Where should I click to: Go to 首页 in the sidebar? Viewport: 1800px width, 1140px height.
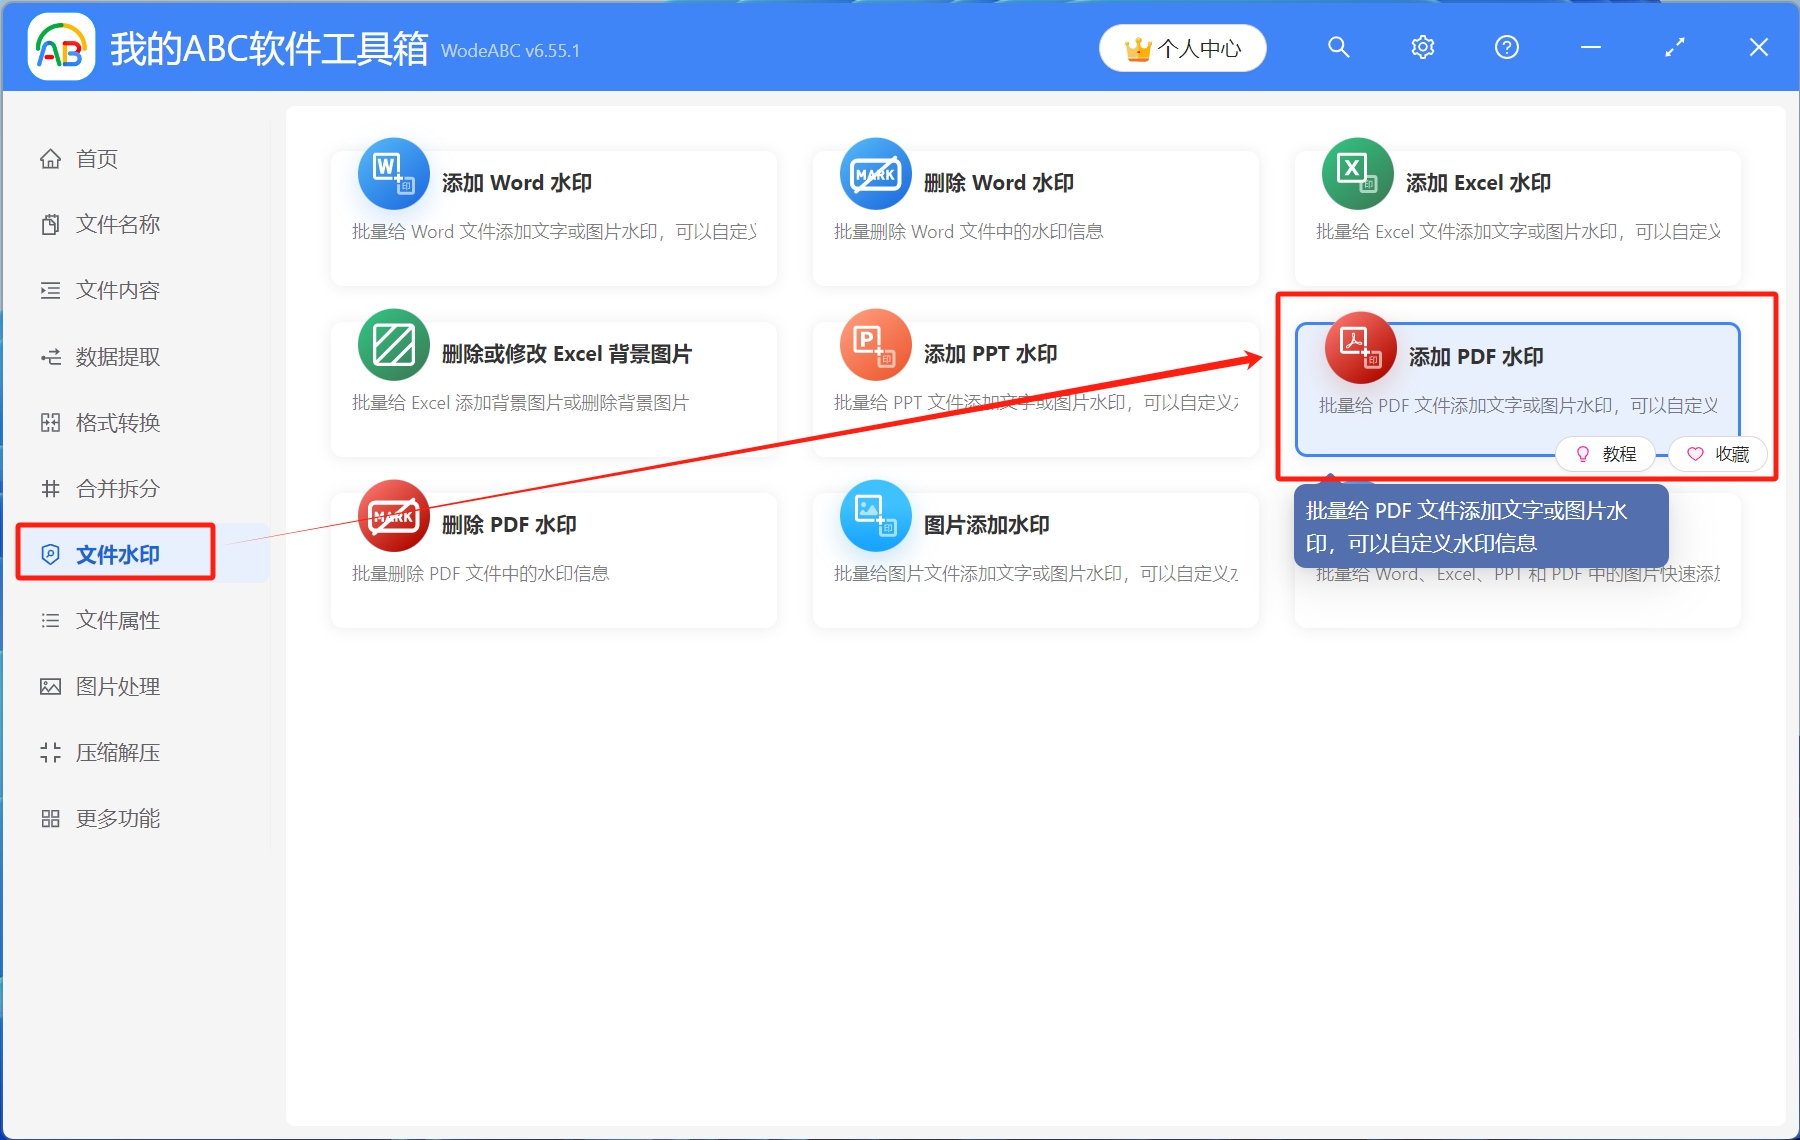pos(96,158)
